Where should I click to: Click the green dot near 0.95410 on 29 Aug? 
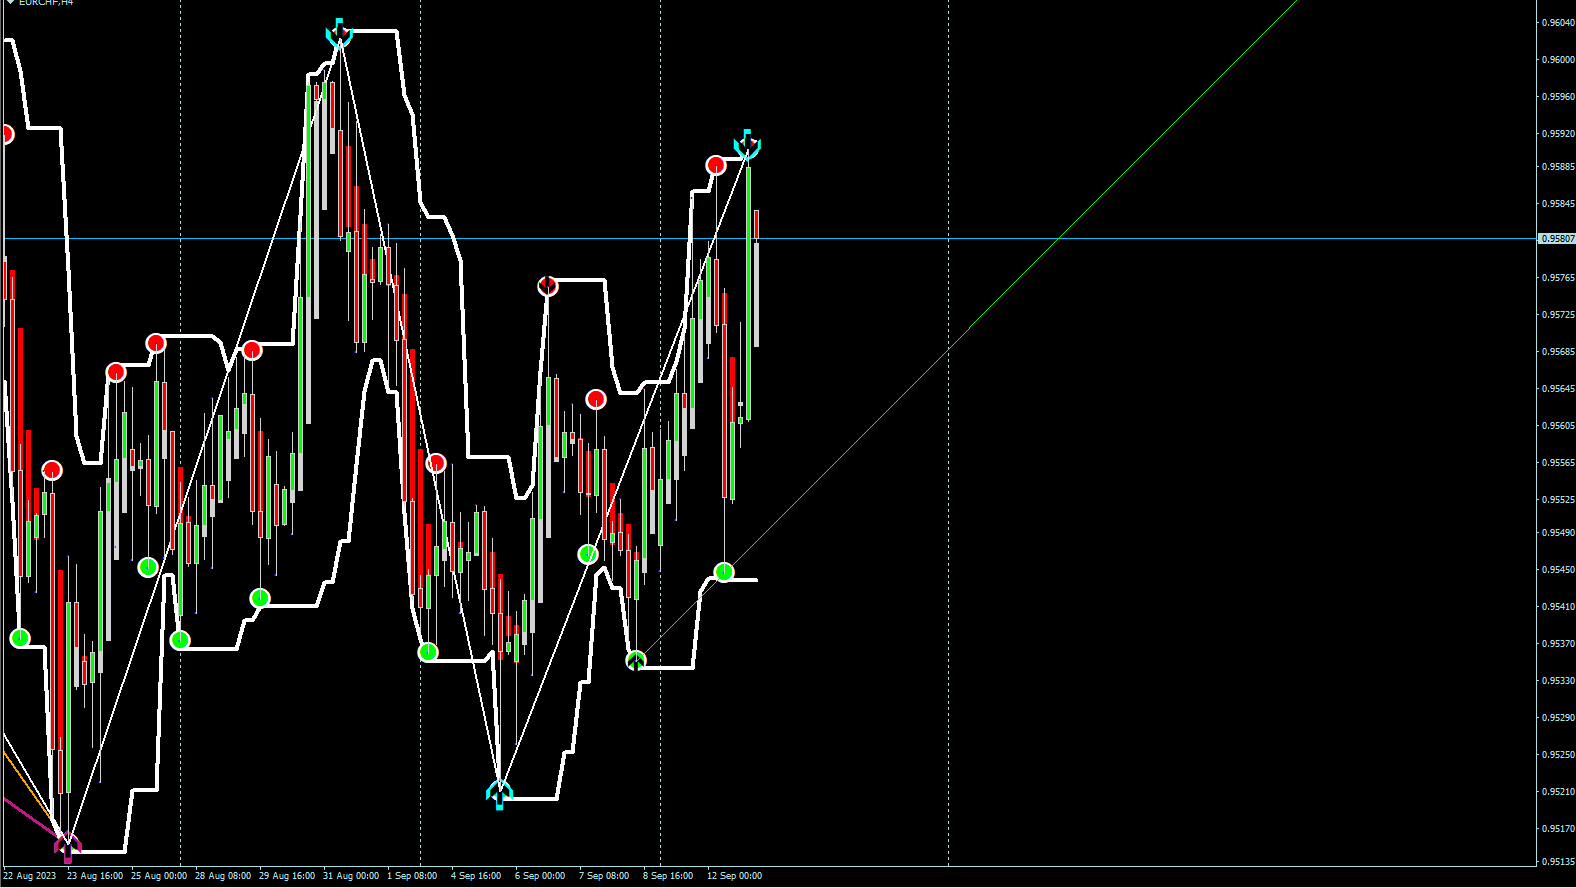pyautogui.click(x=260, y=598)
